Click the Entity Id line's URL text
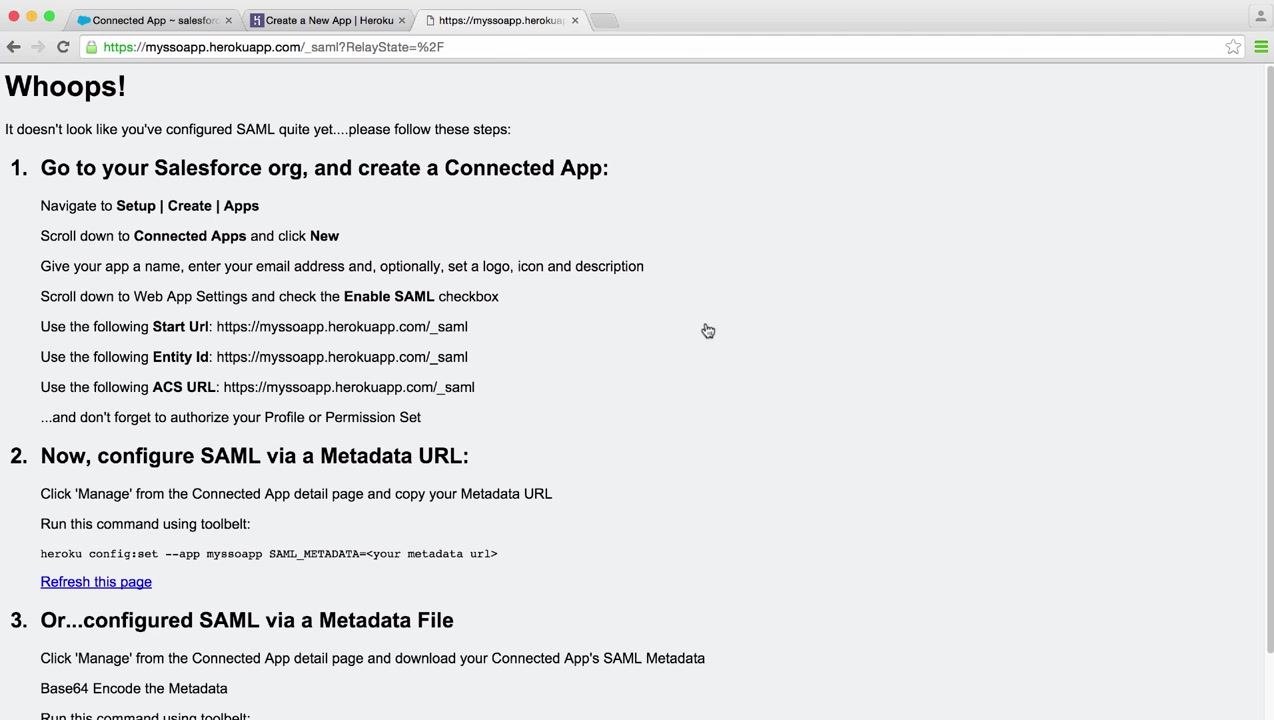Image resolution: width=1274 pixels, height=720 pixels. pyautogui.click(x=342, y=357)
